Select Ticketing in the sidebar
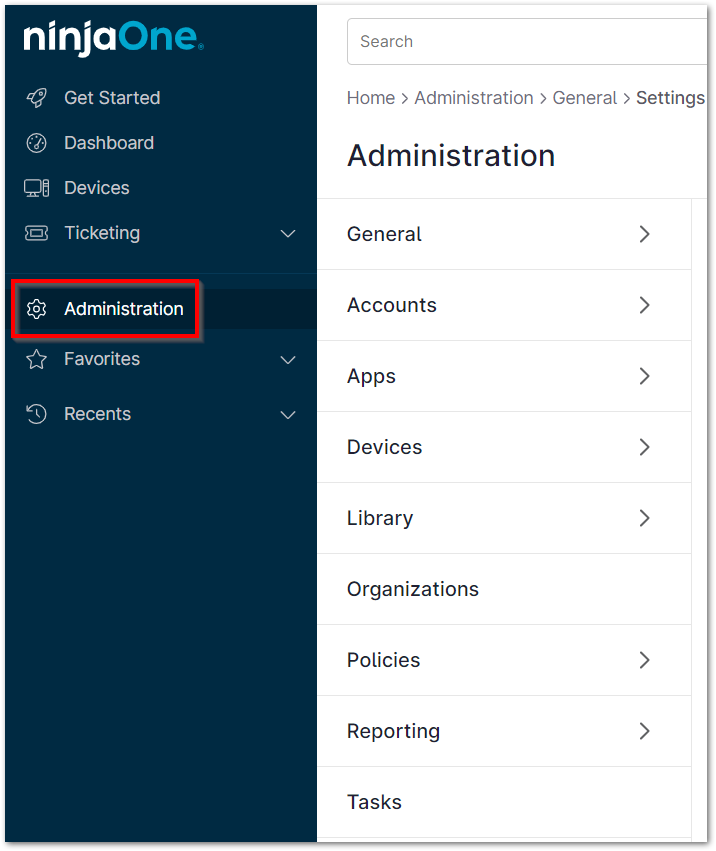Viewport: 716px width, 851px height. click(x=102, y=233)
